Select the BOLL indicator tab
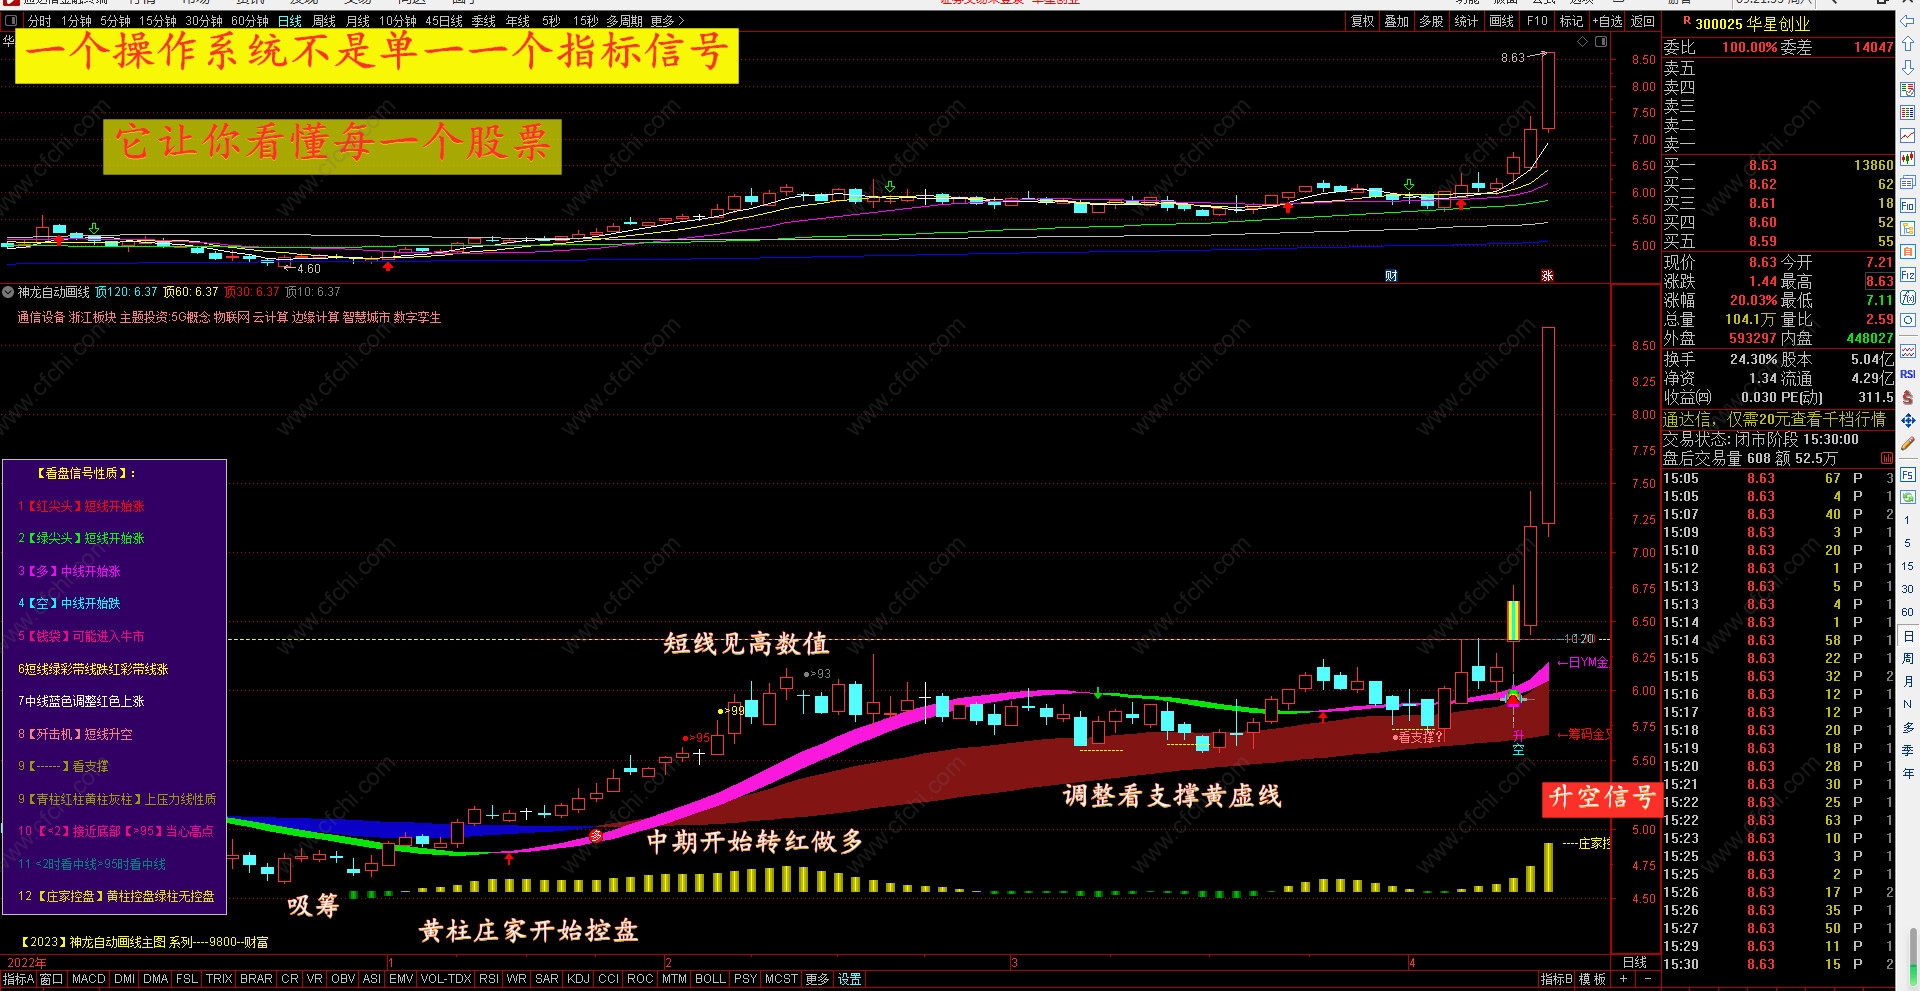The height and width of the screenshot is (991, 1920). pyautogui.click(x=710, y=979)
